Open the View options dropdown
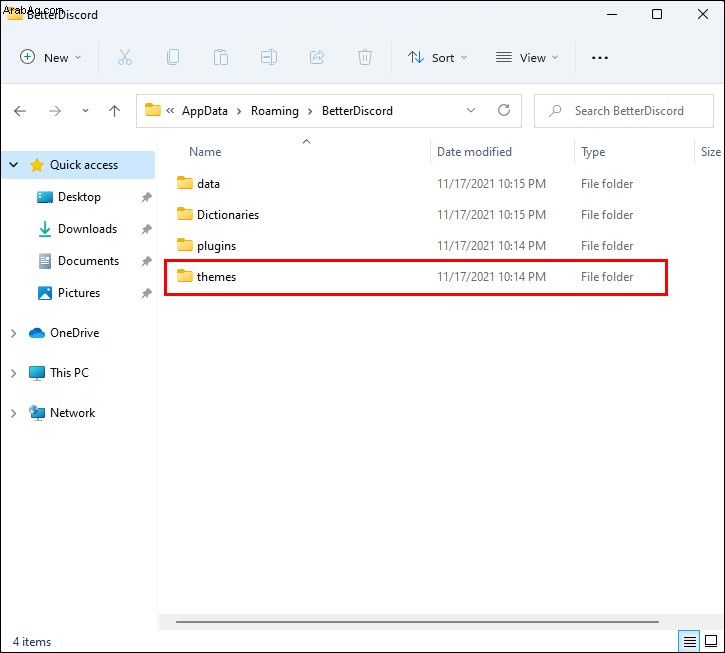The height and width of the screenshot is (653, 725). click(x=527, y=58)
